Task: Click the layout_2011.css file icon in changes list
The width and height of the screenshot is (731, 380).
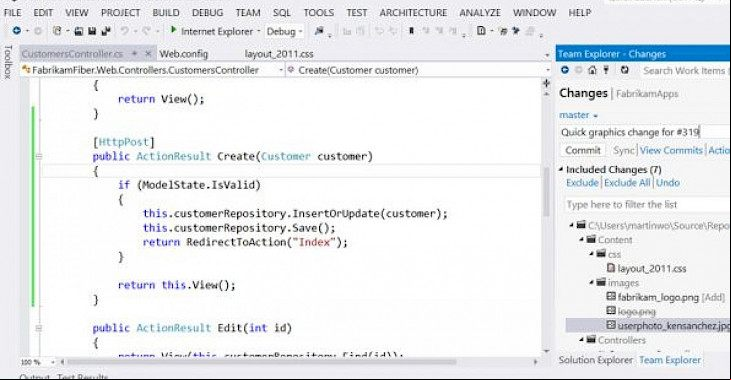Action: (611, 268)
